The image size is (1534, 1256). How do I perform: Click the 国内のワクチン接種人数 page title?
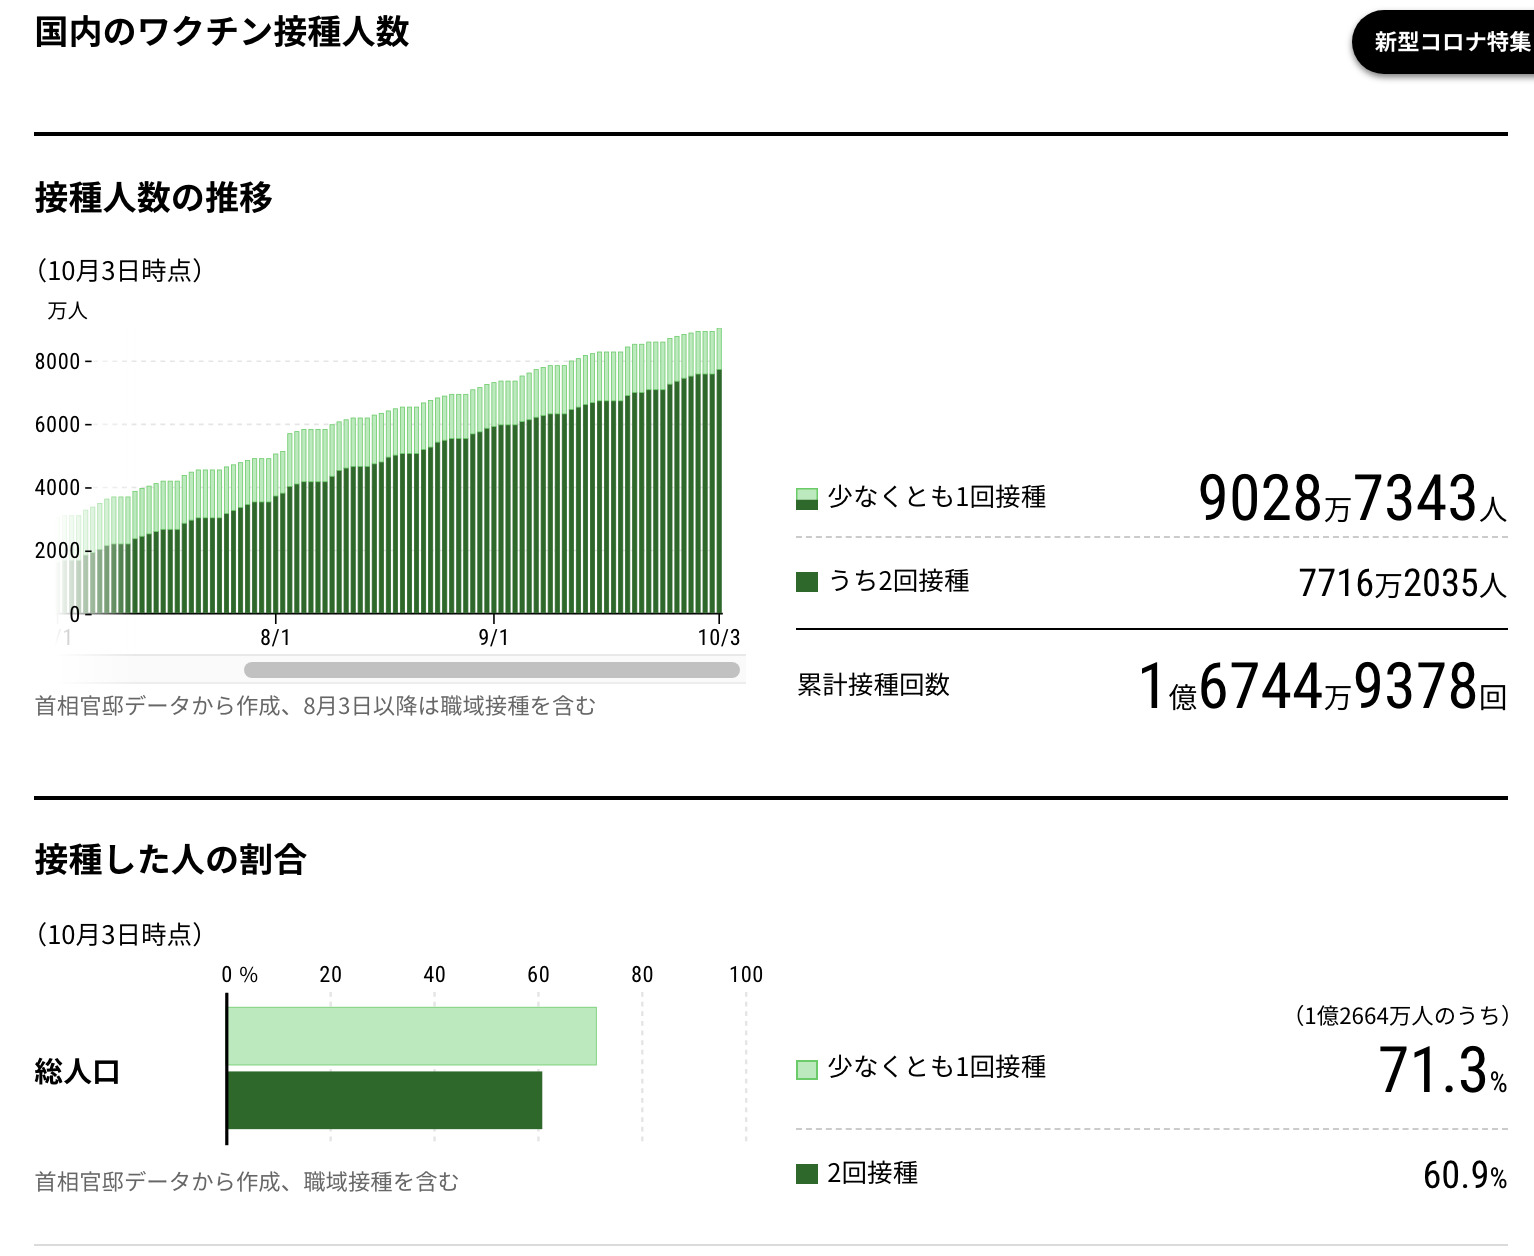coord(222,32)
